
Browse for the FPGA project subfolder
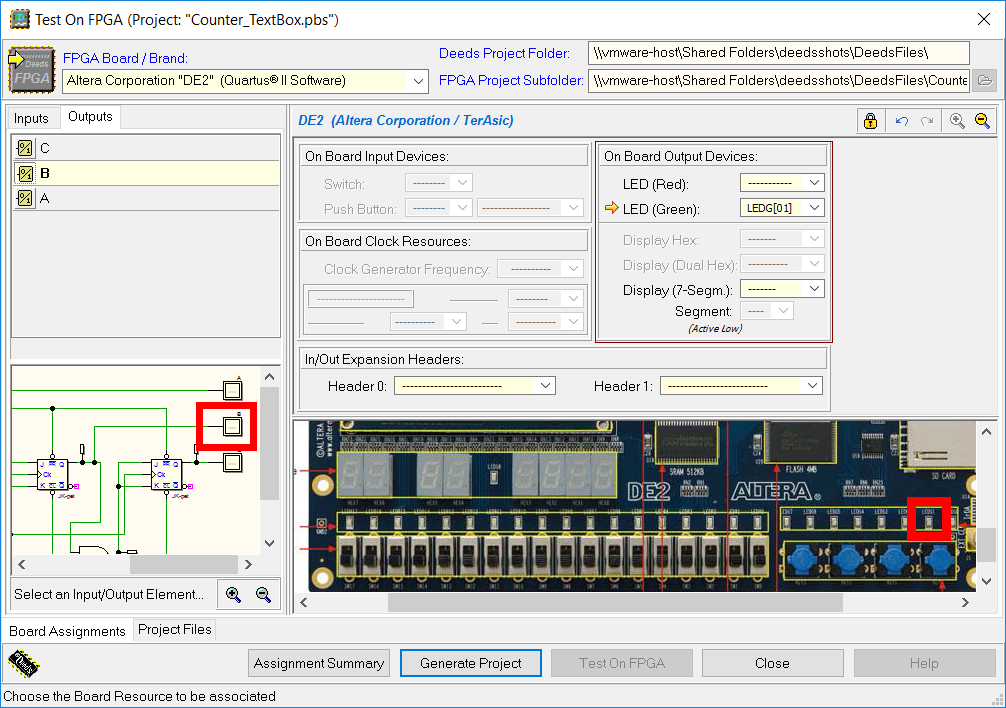[x=985, y=81]
